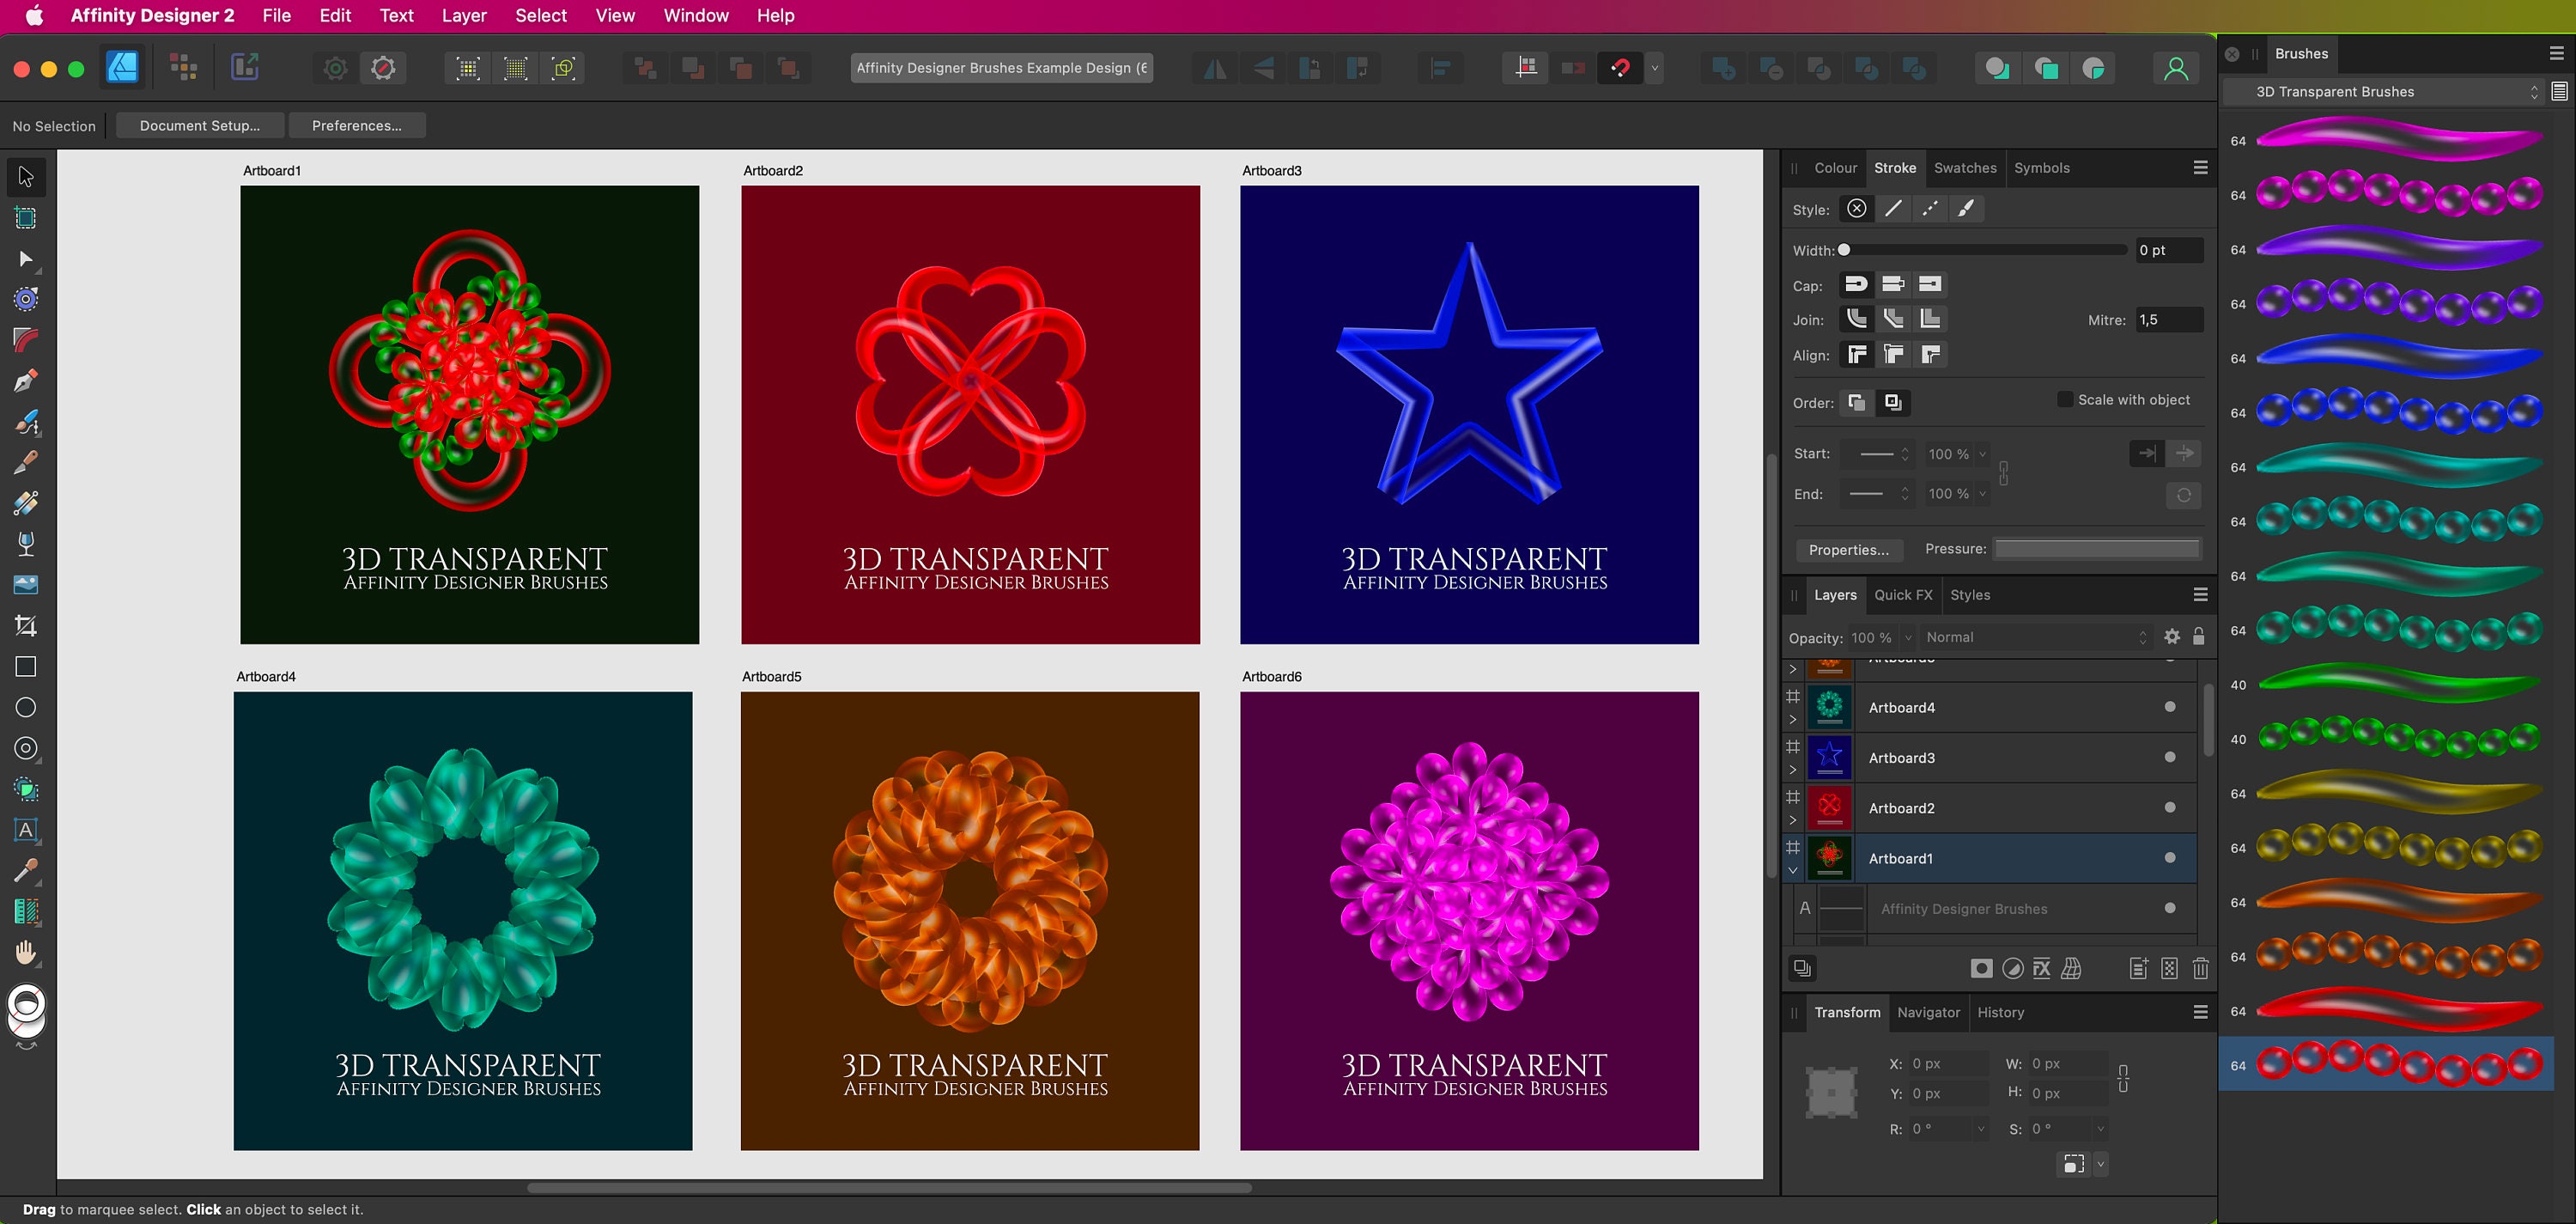Open the Normal blend mode dropdown
This screenshot has height=1224, width=2576.
(x=2035, y=637)
